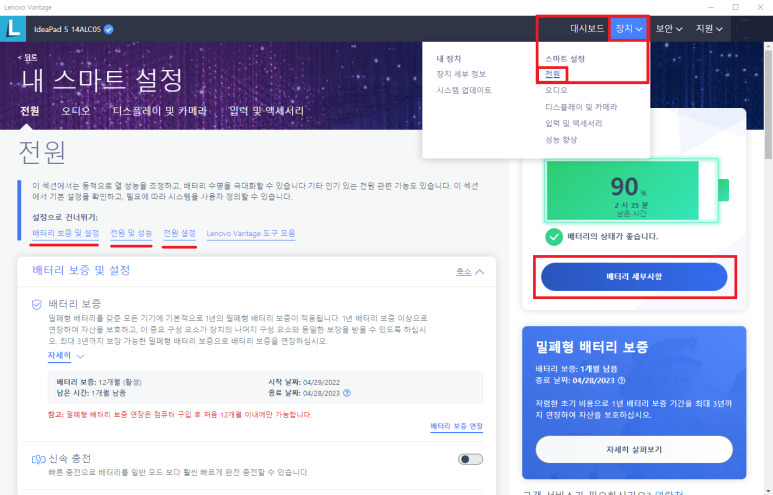Click the scrollbar up arrow
This screenshot has height=495, width=773.
pos(768,46)
